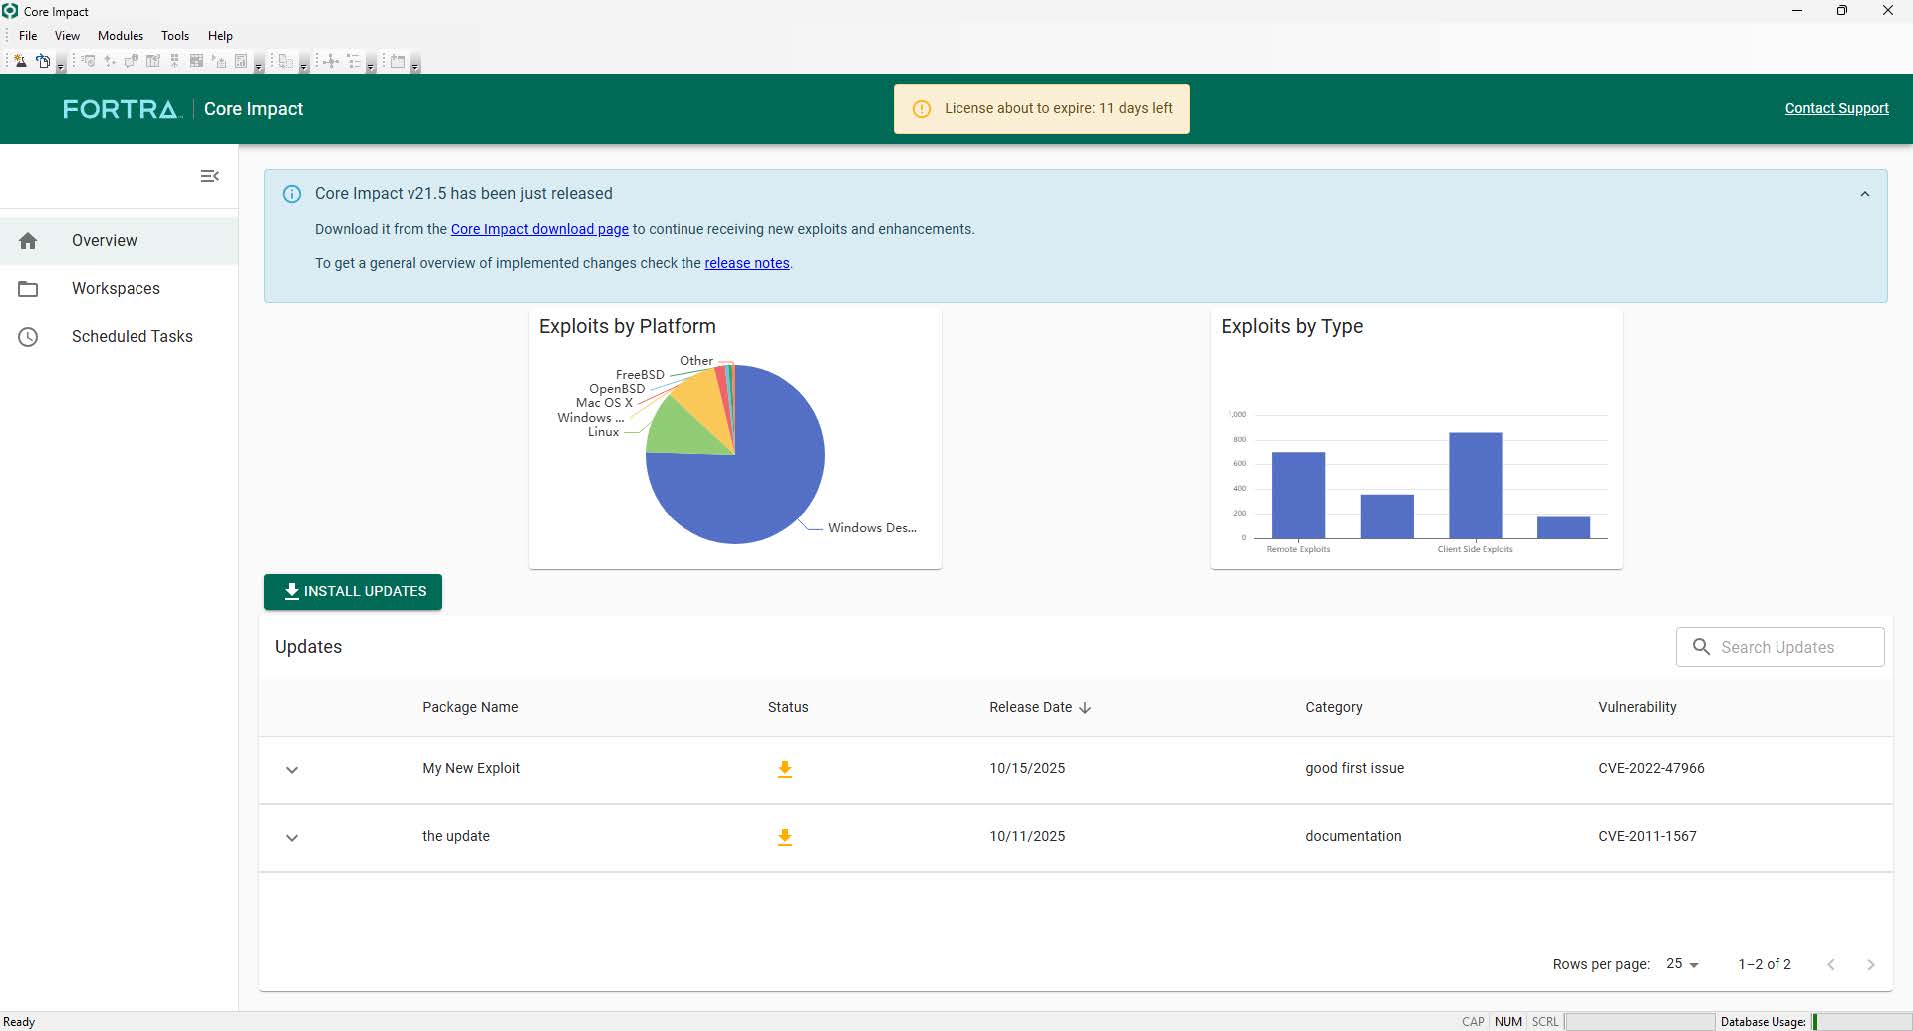The height and width of the screenshot is (1031, 1913).
Task: Click the Contact Support link
Action: pos(1836,109)
